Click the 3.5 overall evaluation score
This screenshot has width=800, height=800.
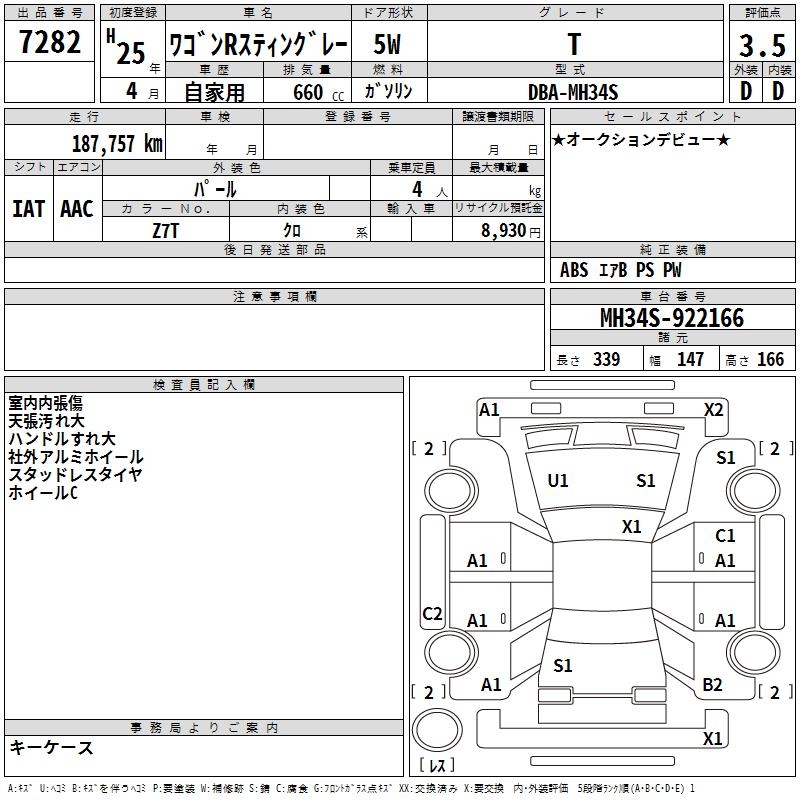[x=761, y=46]
